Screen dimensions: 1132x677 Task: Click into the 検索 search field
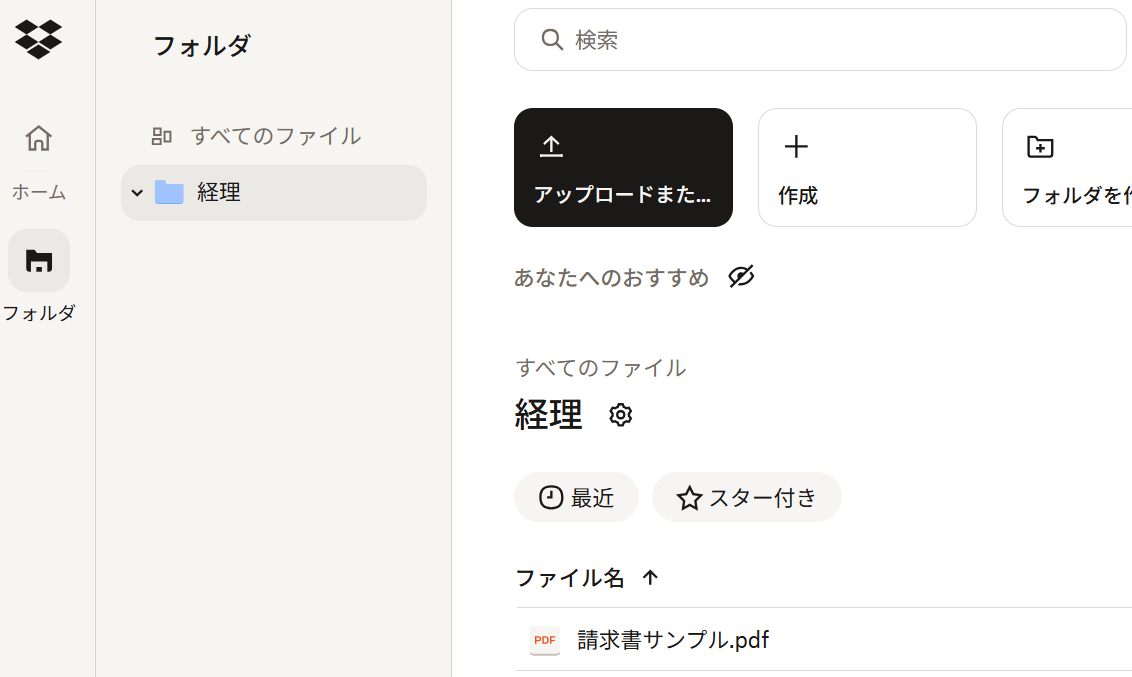pyautogui.click(x=840, y=40)
